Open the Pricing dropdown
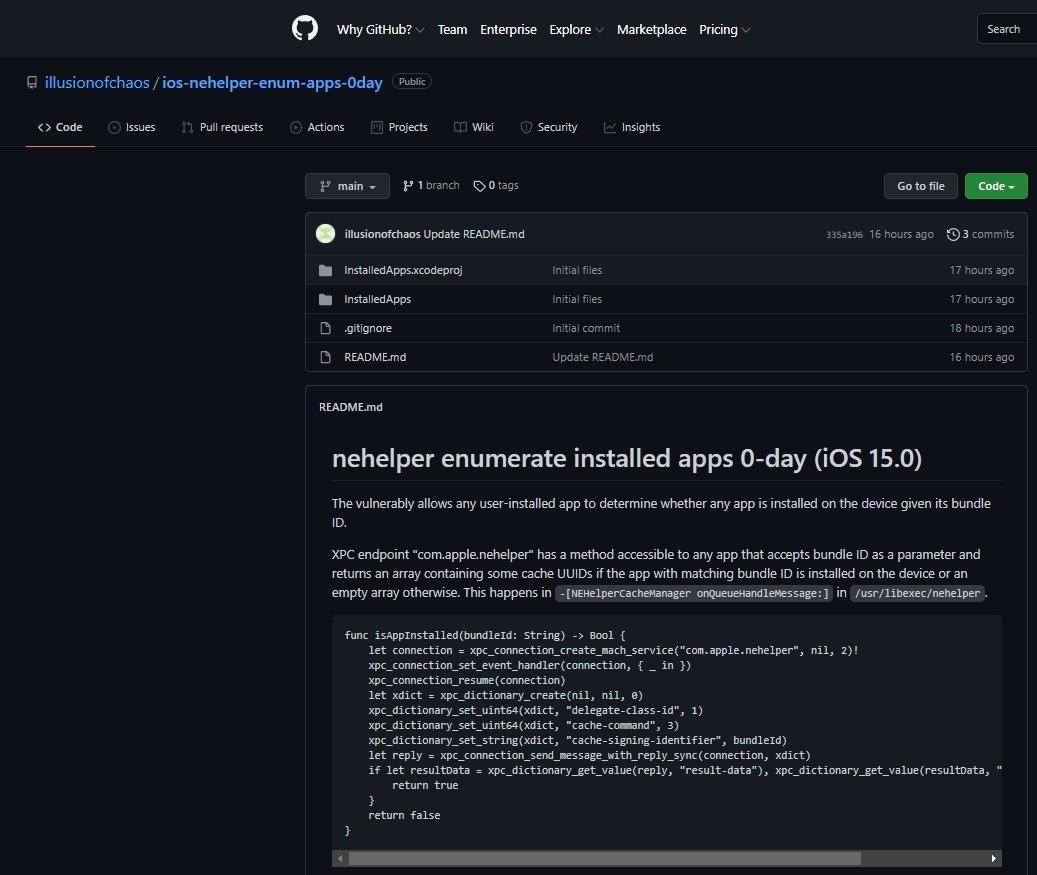1037x875 pixels. click(724, 30)
